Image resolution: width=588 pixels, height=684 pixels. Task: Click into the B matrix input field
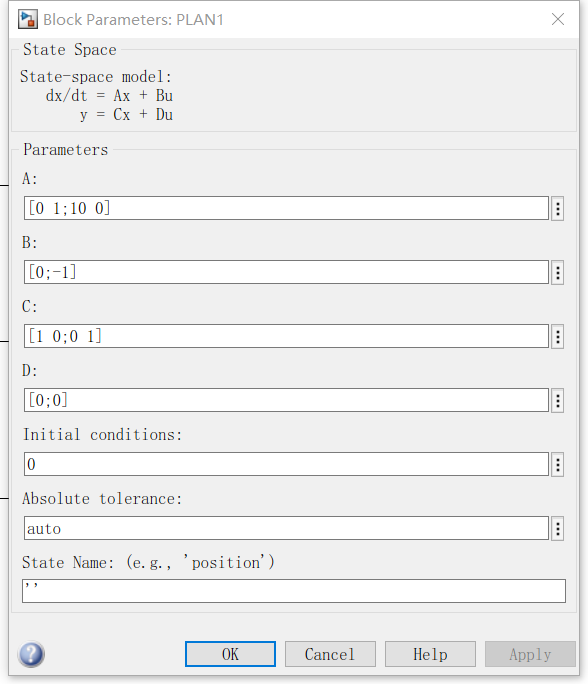pyautogui.click(x=286, y=272)
